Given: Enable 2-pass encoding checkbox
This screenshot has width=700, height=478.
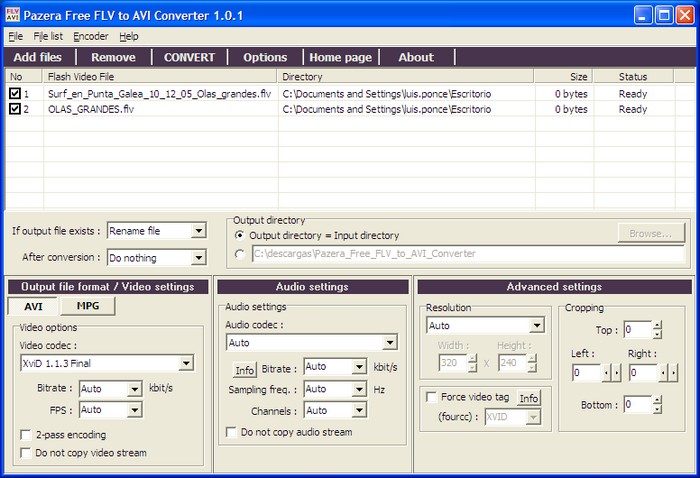Looking at the screenshot, I should pyautogui.click(x=26, y=435).
